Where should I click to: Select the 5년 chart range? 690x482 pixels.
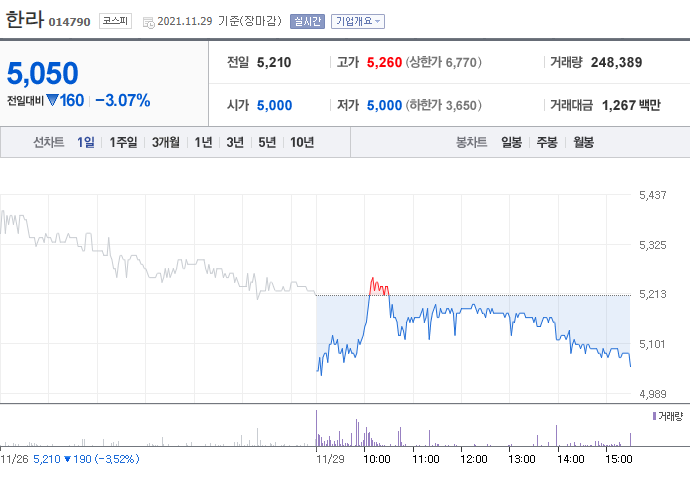click(x=267, y=142)
